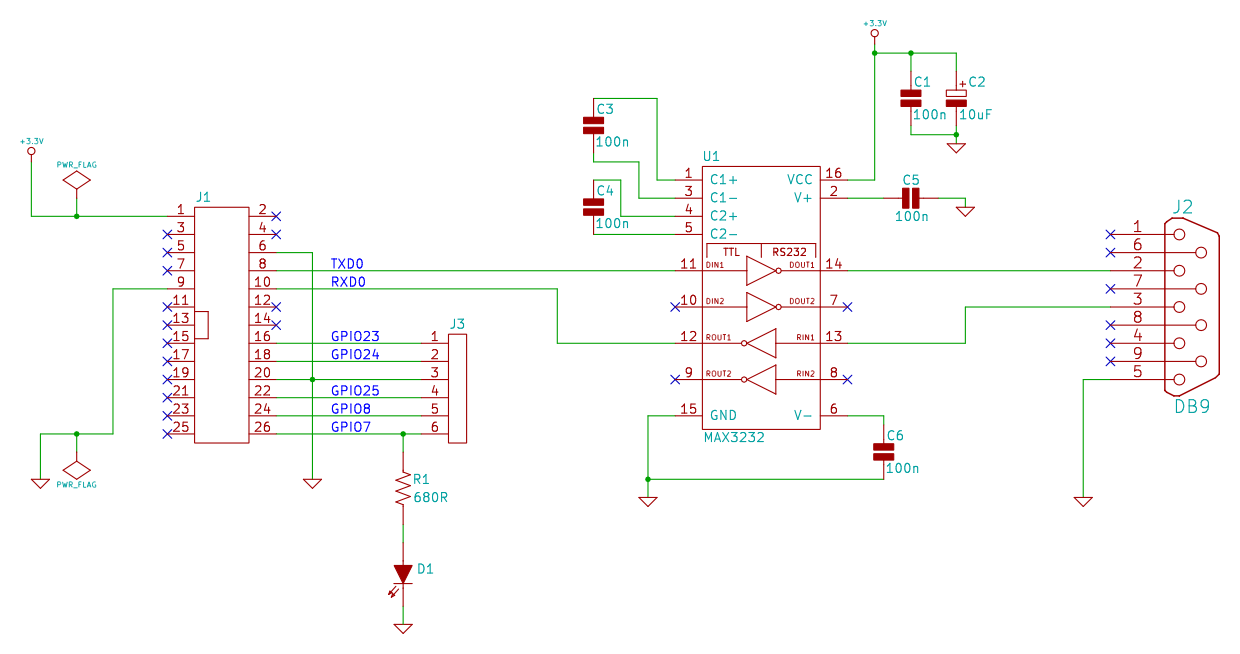Click the LED symbol D1

tap(402, 571)
